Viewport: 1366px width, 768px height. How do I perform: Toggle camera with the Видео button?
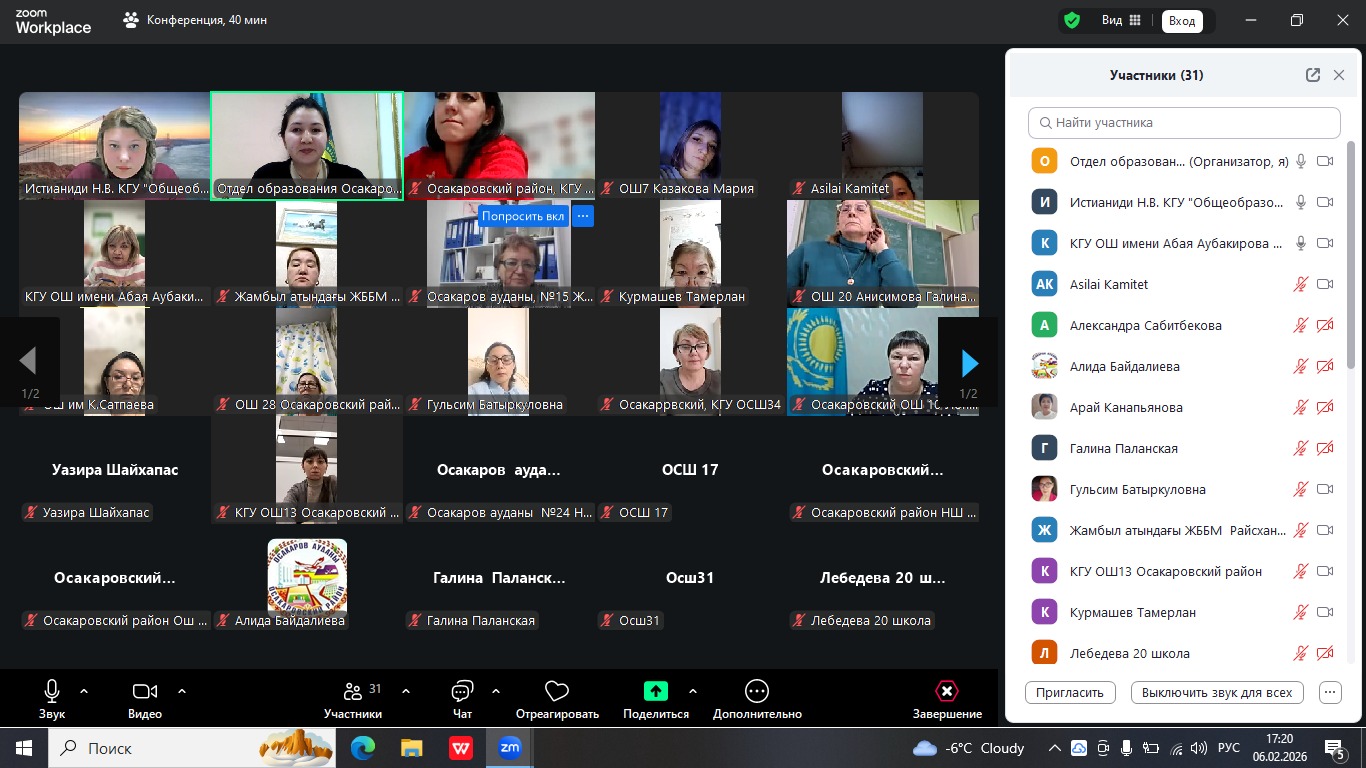(145, 691)
